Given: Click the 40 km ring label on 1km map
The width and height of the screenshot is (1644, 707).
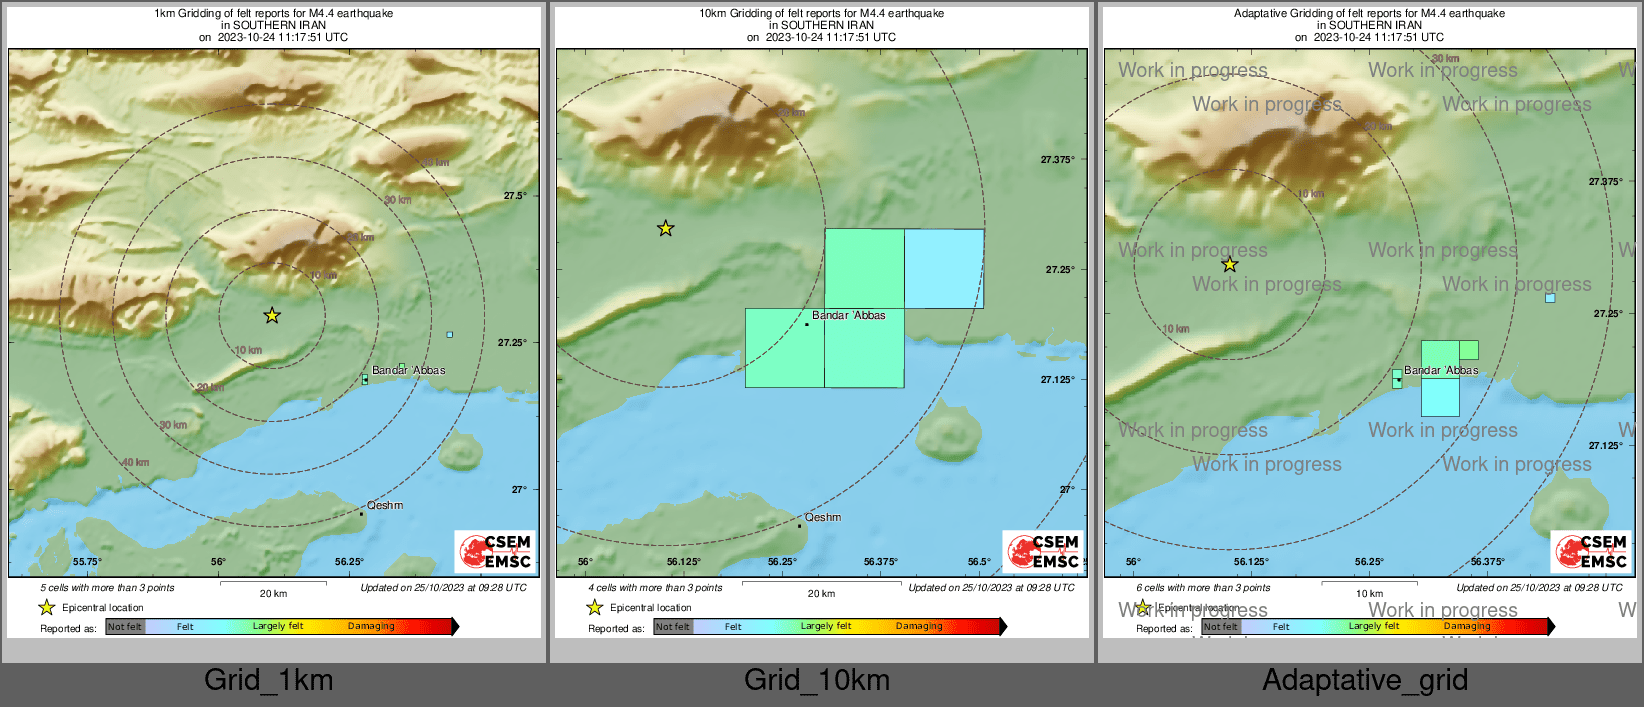Looking at the screenshot, I should [x=135, y=462].
